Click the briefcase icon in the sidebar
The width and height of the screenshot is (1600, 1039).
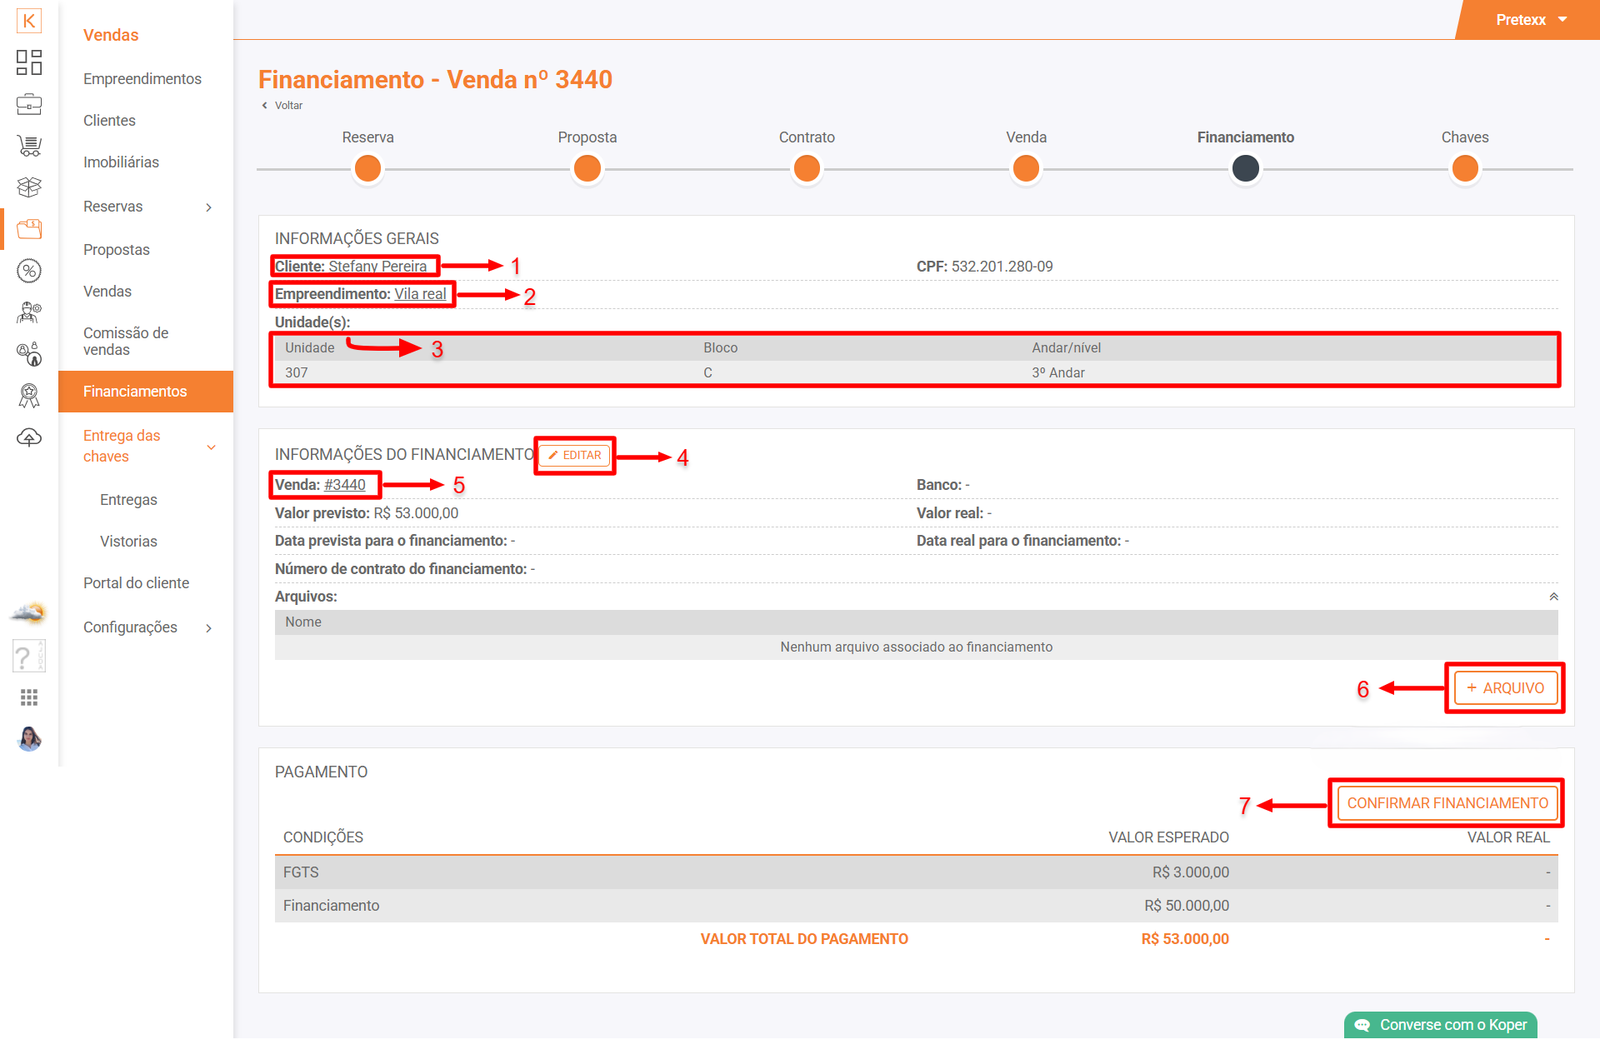coord(29,104)
